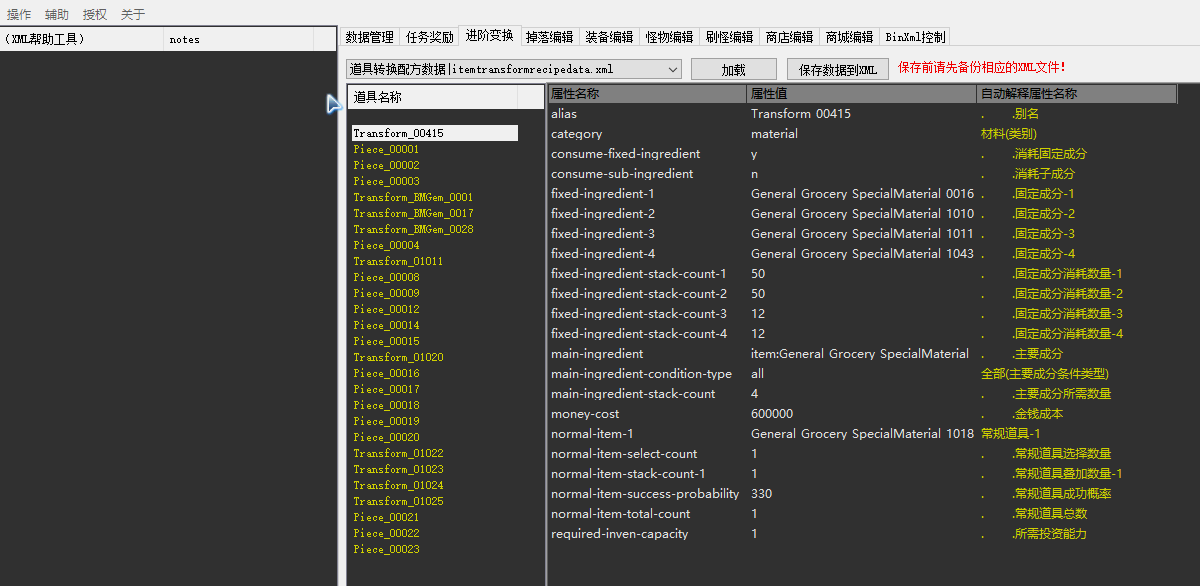Select the Transform_00415 list item

pos(434,133)
